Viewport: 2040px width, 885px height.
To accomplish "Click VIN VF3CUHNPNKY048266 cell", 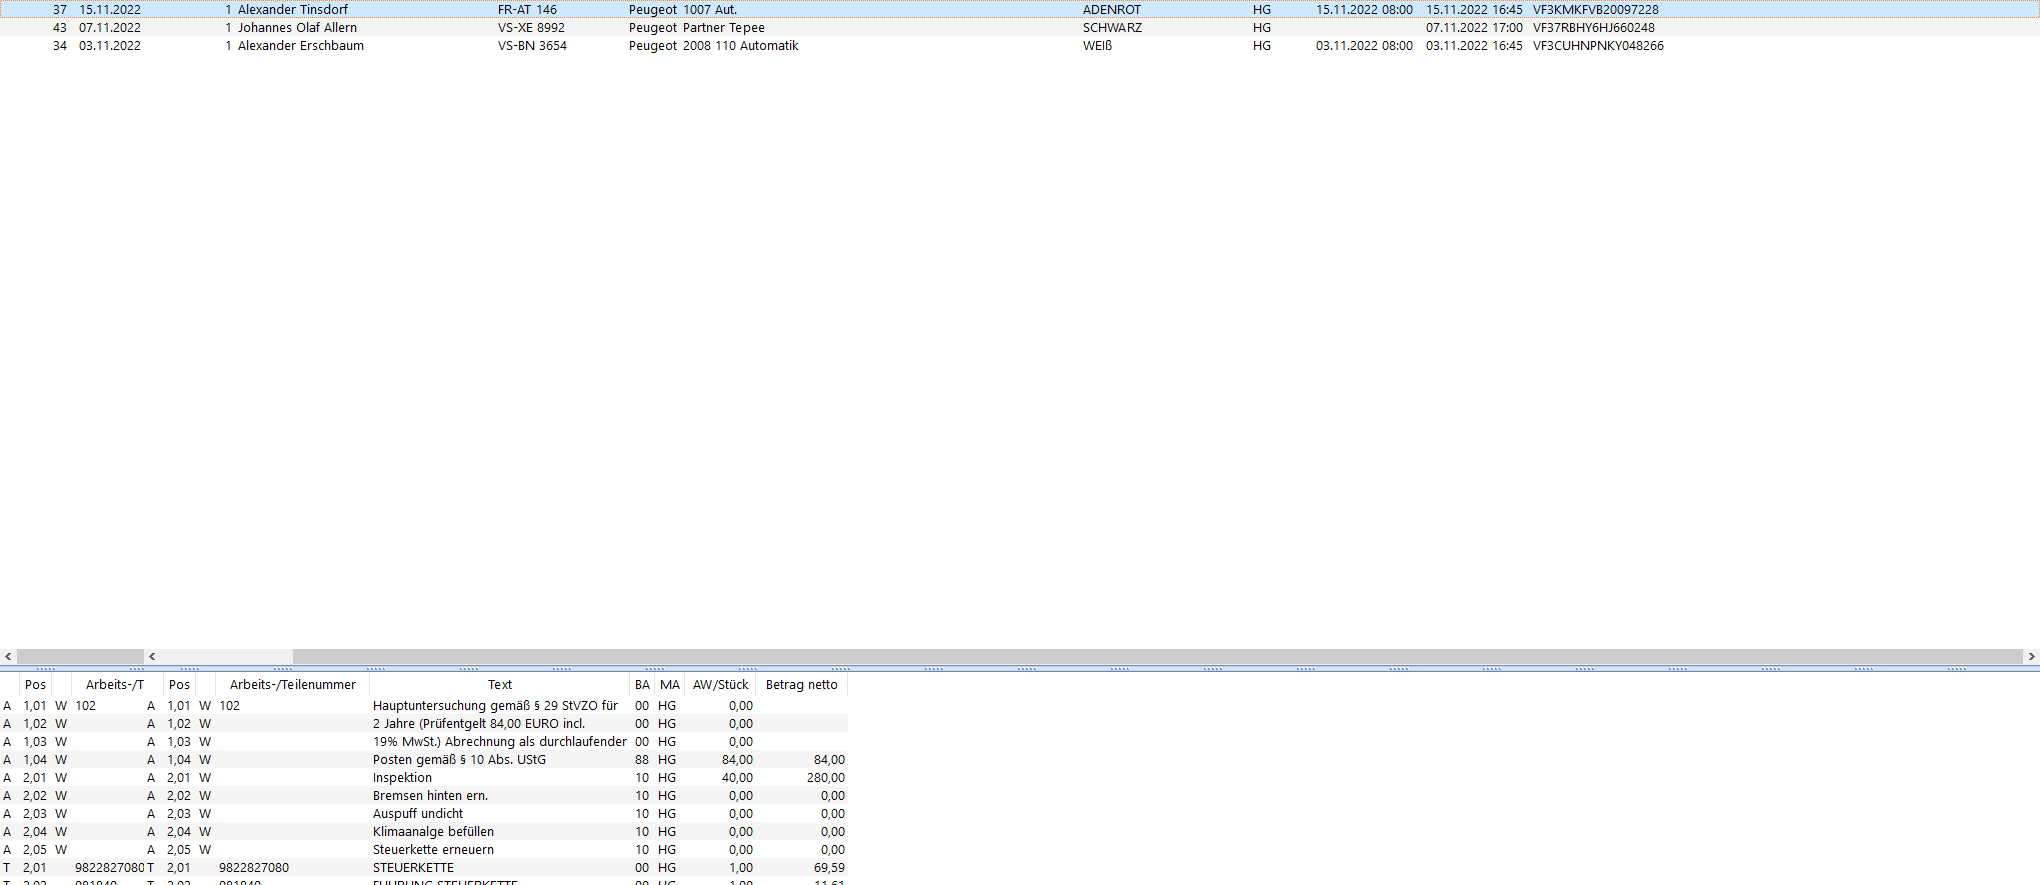I will pyautogui.click(x=1598, y=46).
